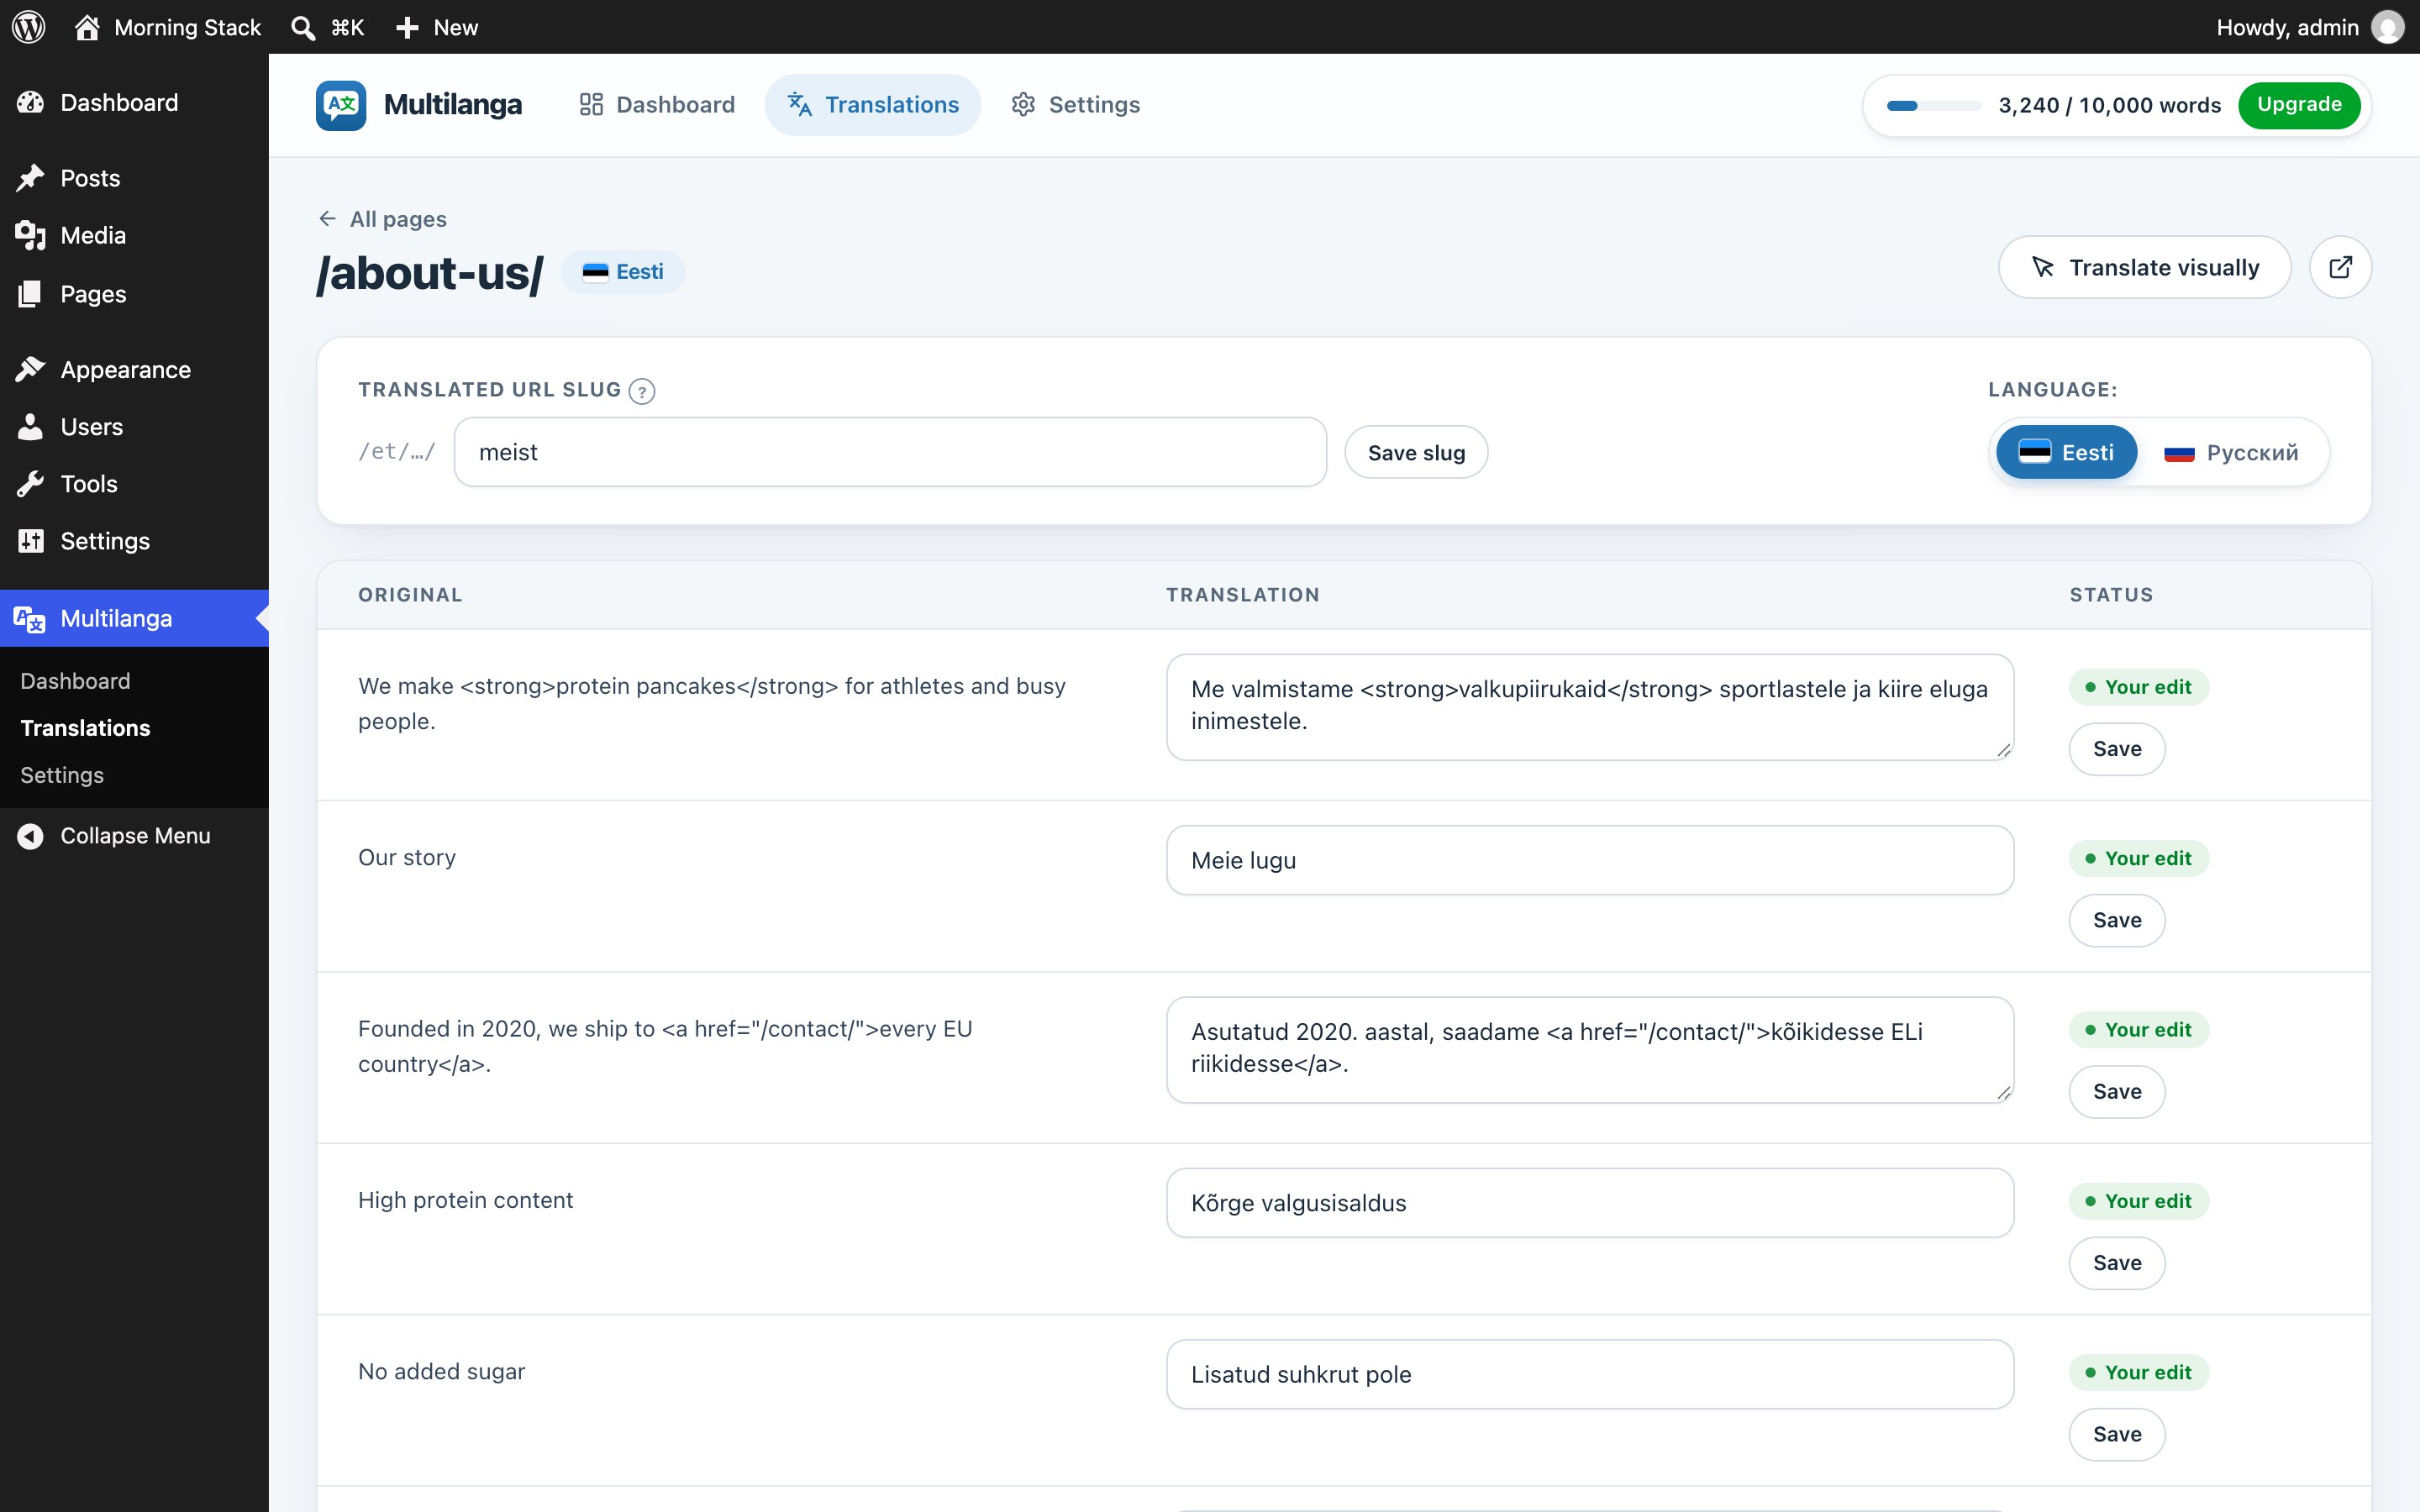
Task: Save the 'Kõrge valgusisaldus' translation
Action: [2117, 1263]
